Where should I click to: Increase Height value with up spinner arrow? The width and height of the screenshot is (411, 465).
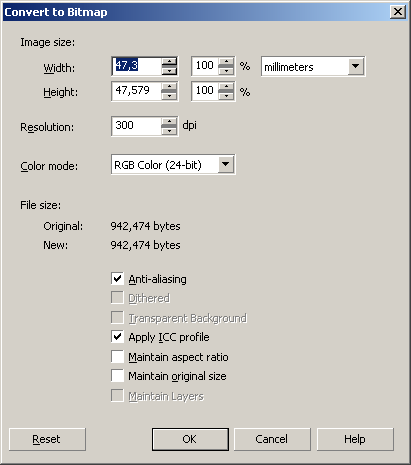(x=169, y=87)
